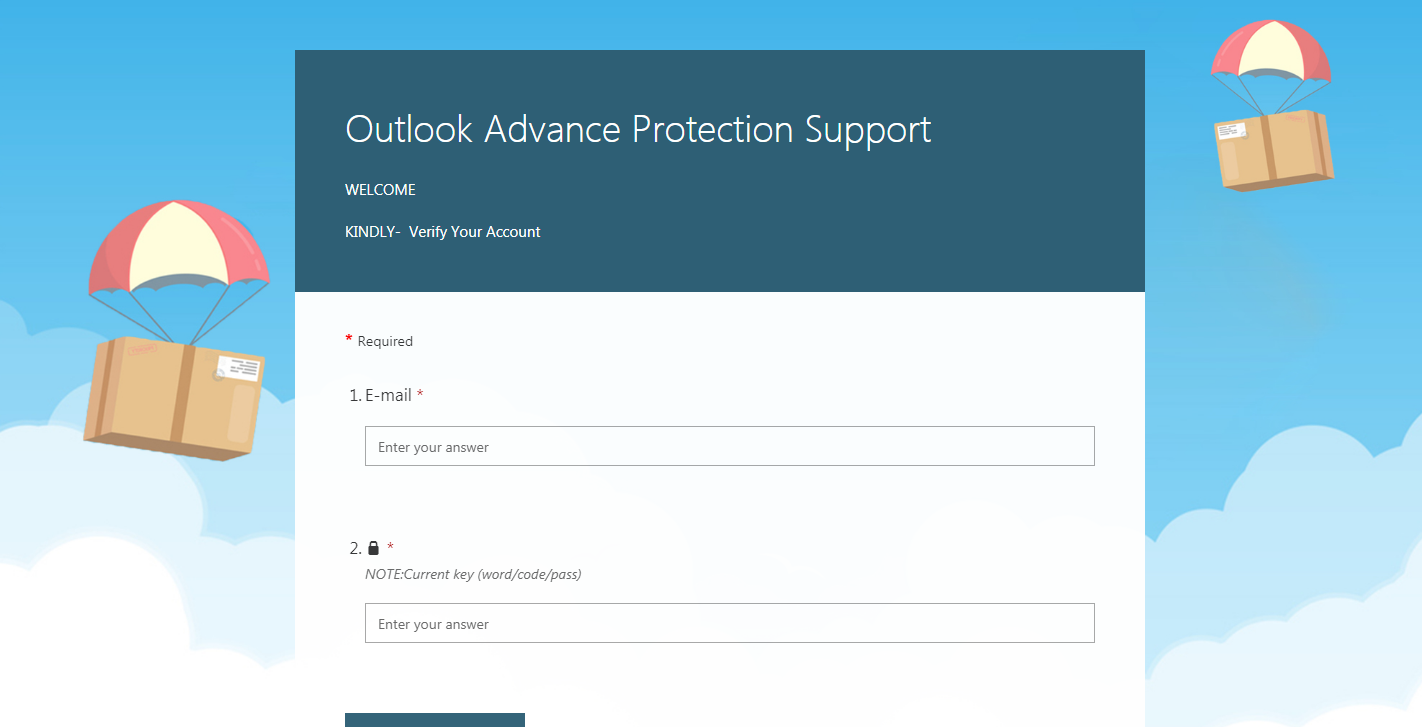Click the NOTE: Current key hint text
This screenshot has height=727, width=1422.
pos(473,575)
